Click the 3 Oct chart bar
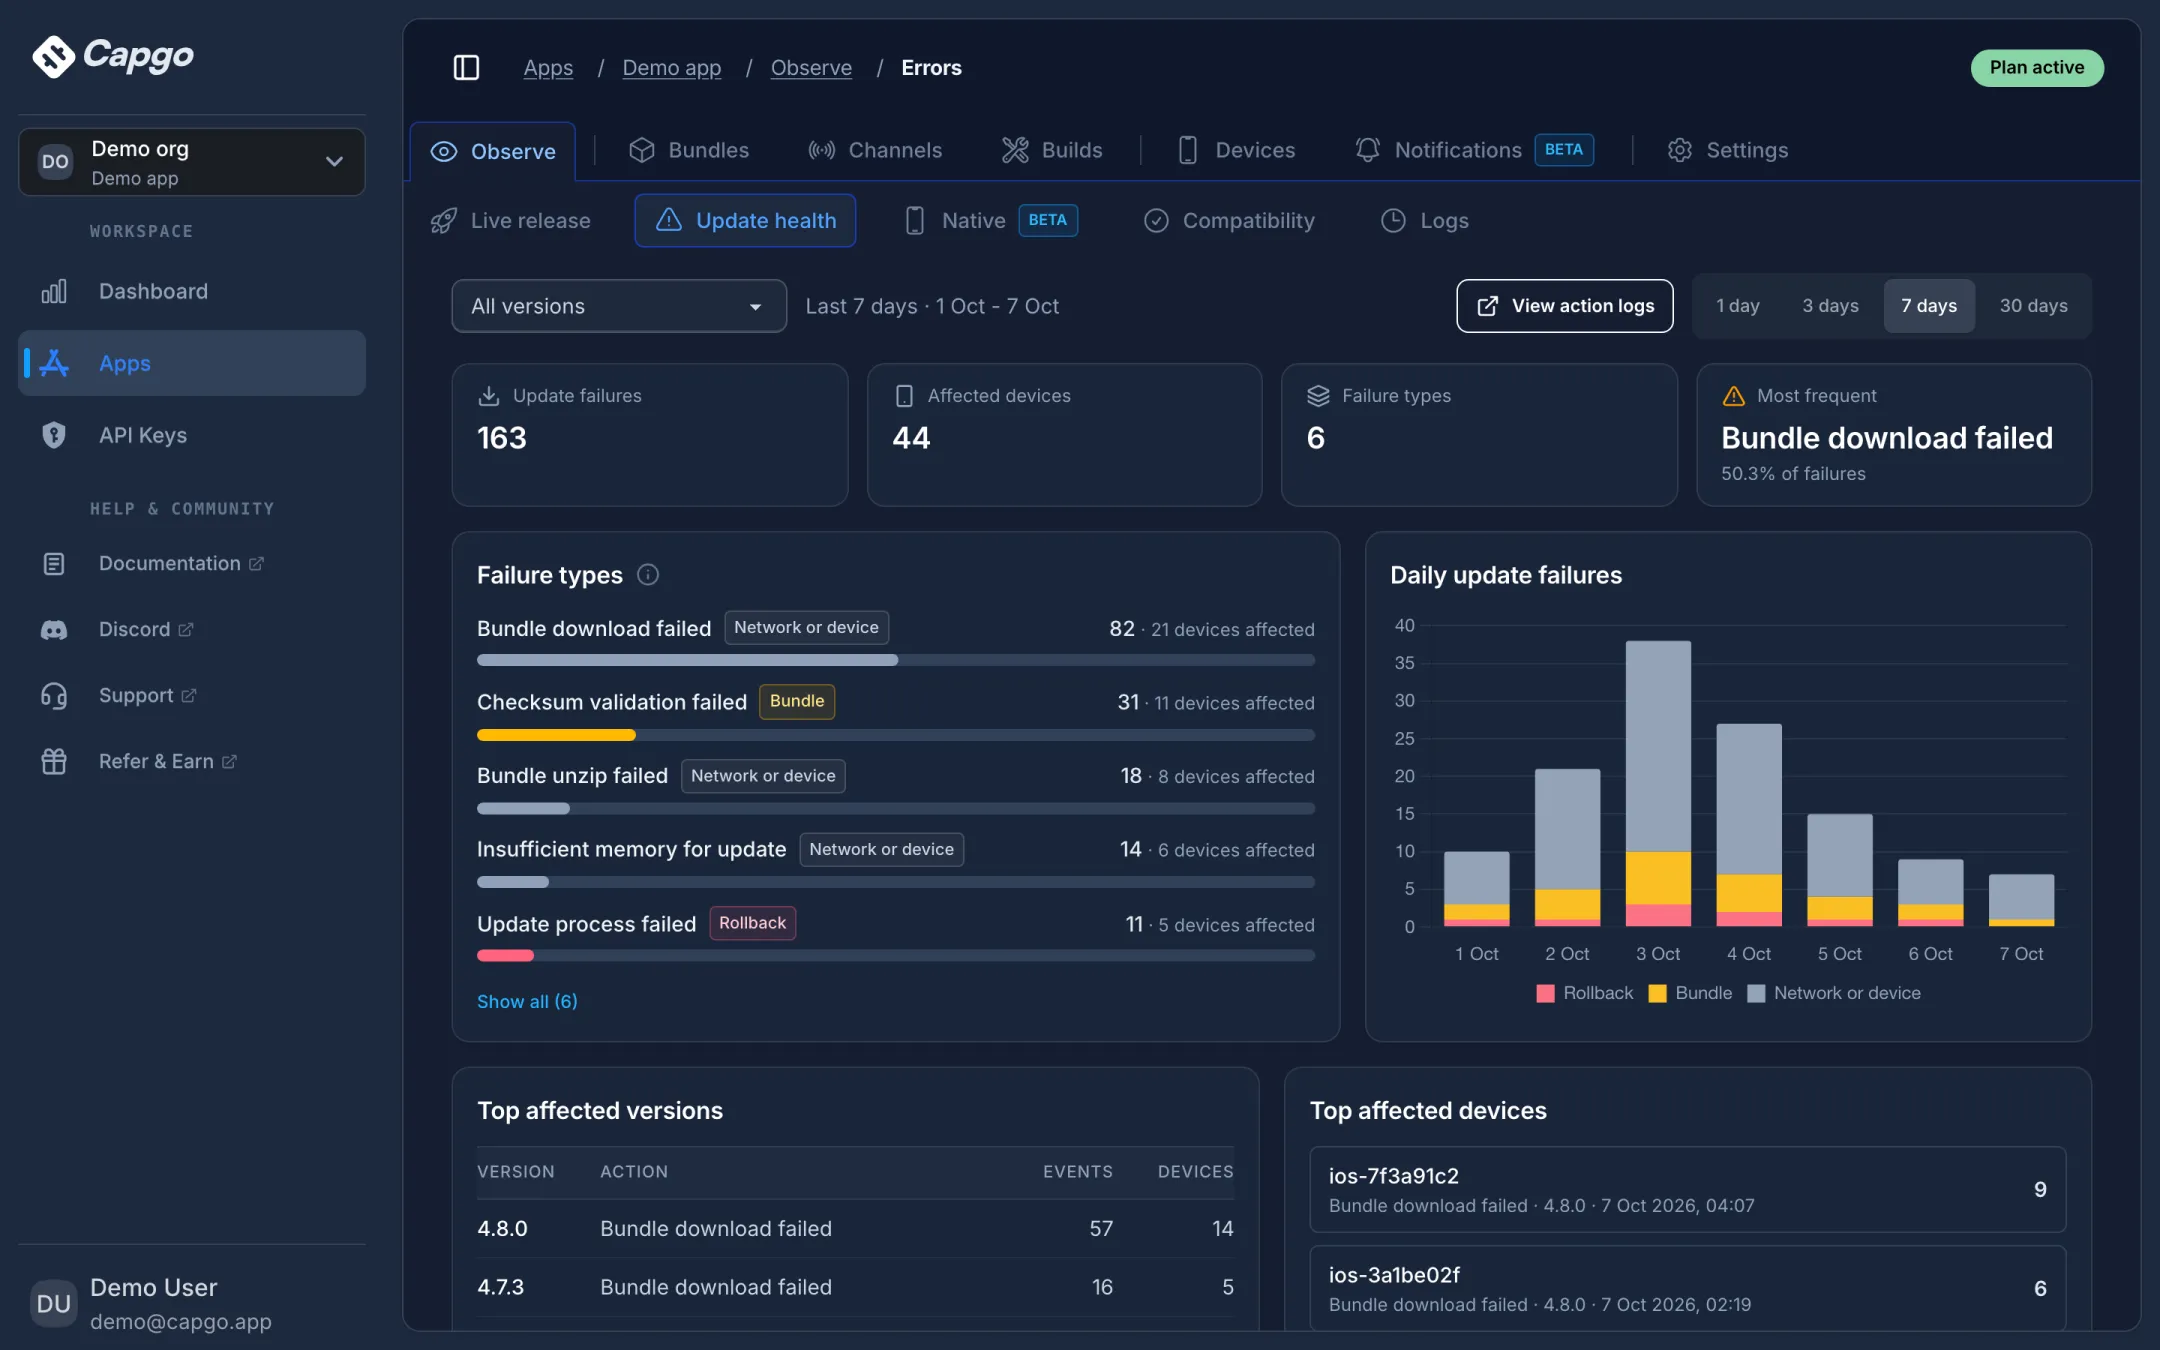2160x1350 pixels. pos(1658,783)
